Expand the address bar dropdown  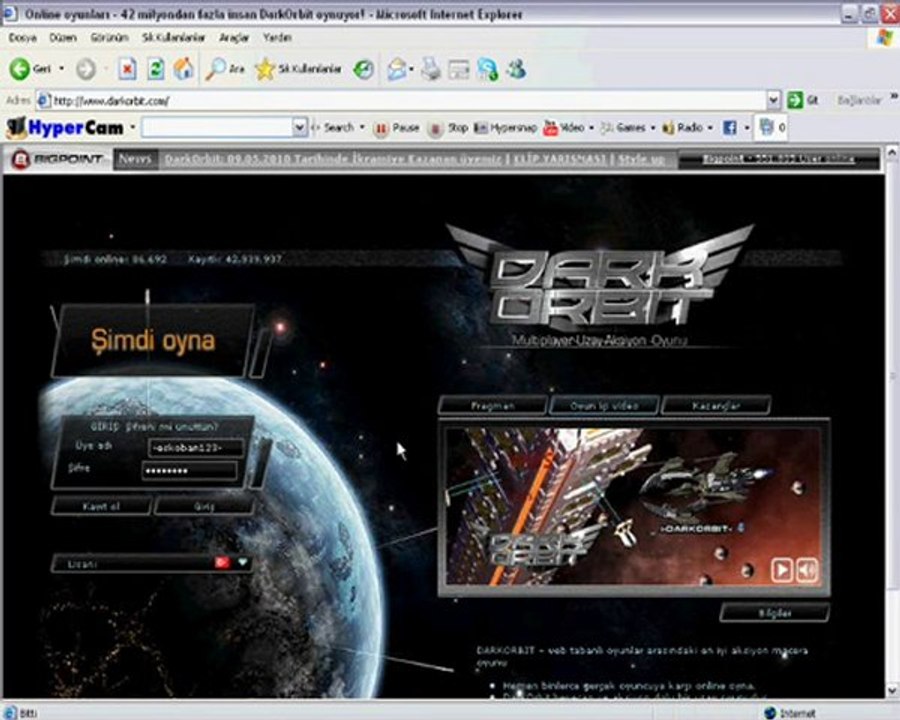click(774, 100)
